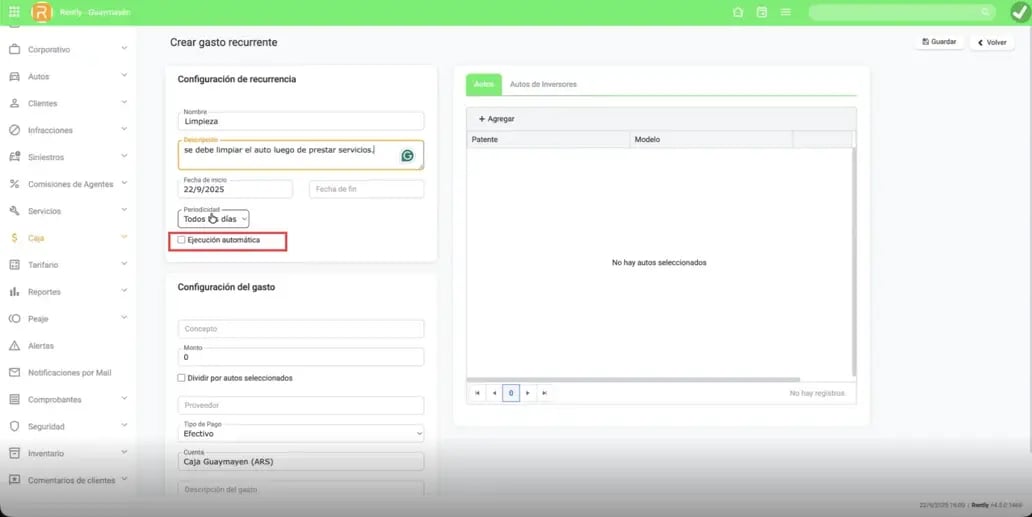Click the Concepto input field
The image size is (1032, 517).
(300, 329)
